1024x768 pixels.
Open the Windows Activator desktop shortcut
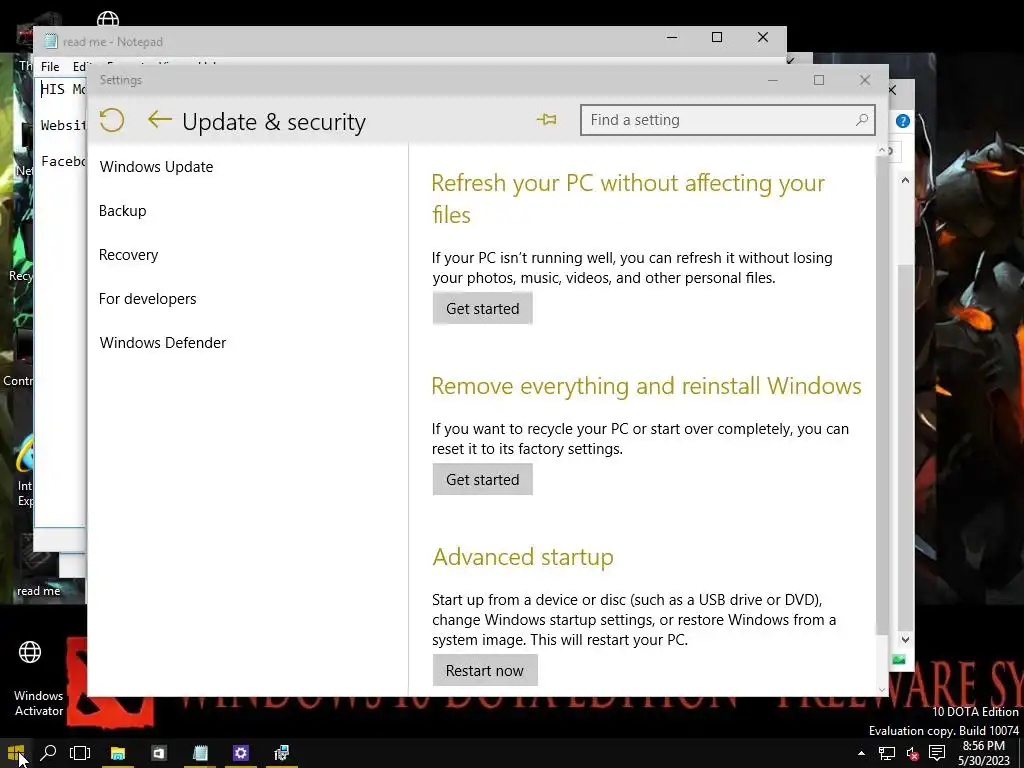click(38, 678)
